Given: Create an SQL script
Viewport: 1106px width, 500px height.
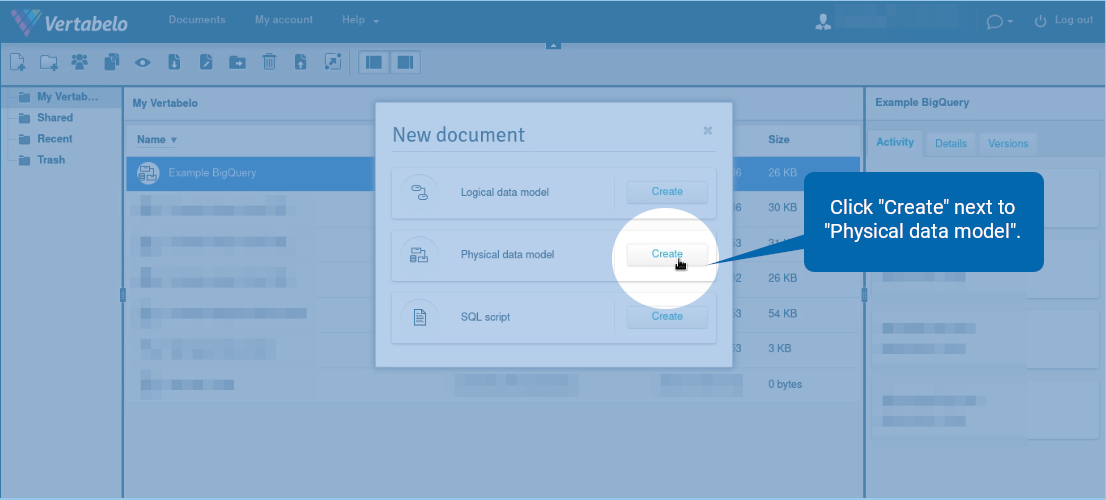Looking at the screenshot, I should pyautogui.click(x=667, y=317).
